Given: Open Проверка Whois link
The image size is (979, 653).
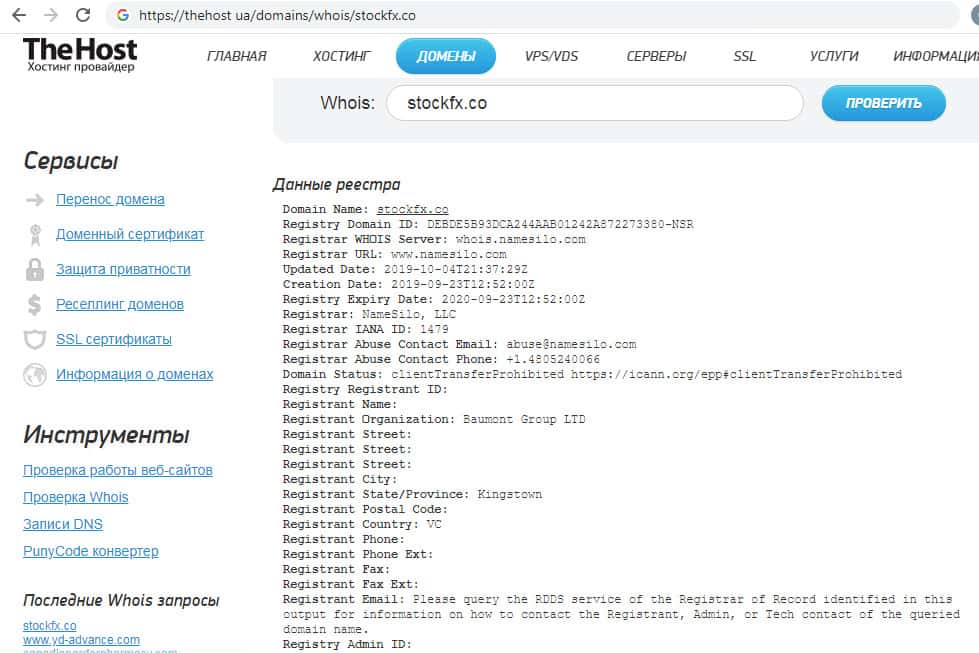Looking at the screenshot, I should 76,498.
